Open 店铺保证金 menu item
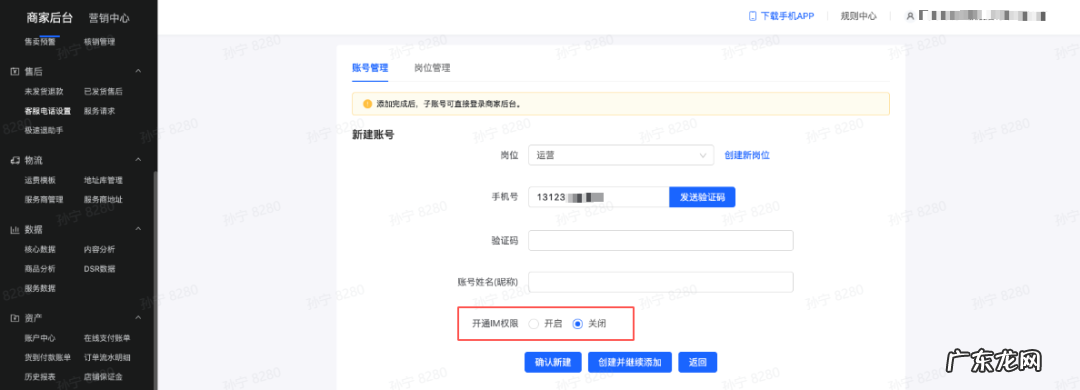The width and height of the screenshot is (1080, 390). (x=103, y=376)
